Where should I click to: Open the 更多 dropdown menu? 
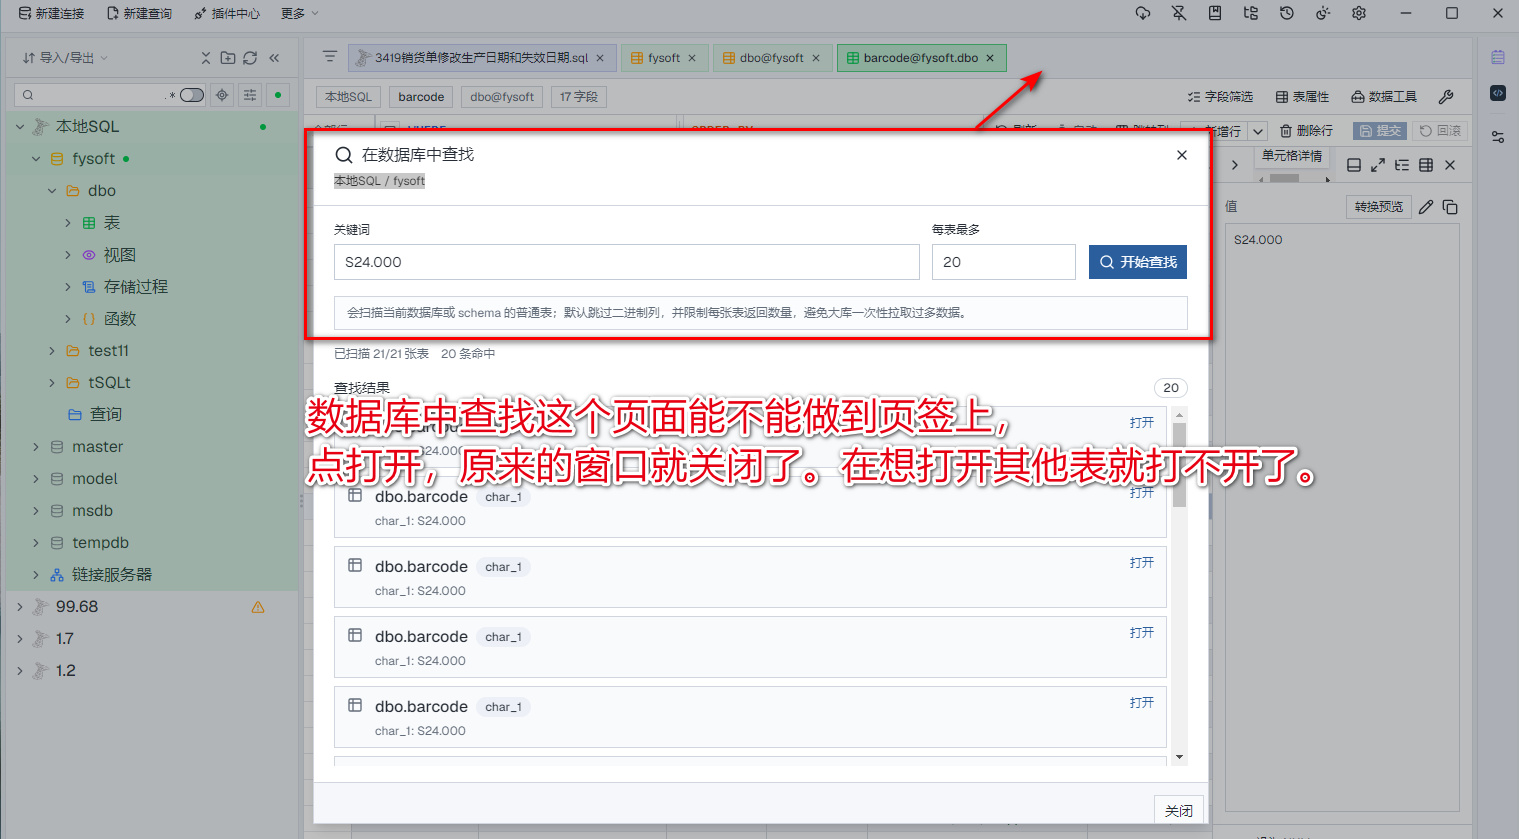coord(300,13)
